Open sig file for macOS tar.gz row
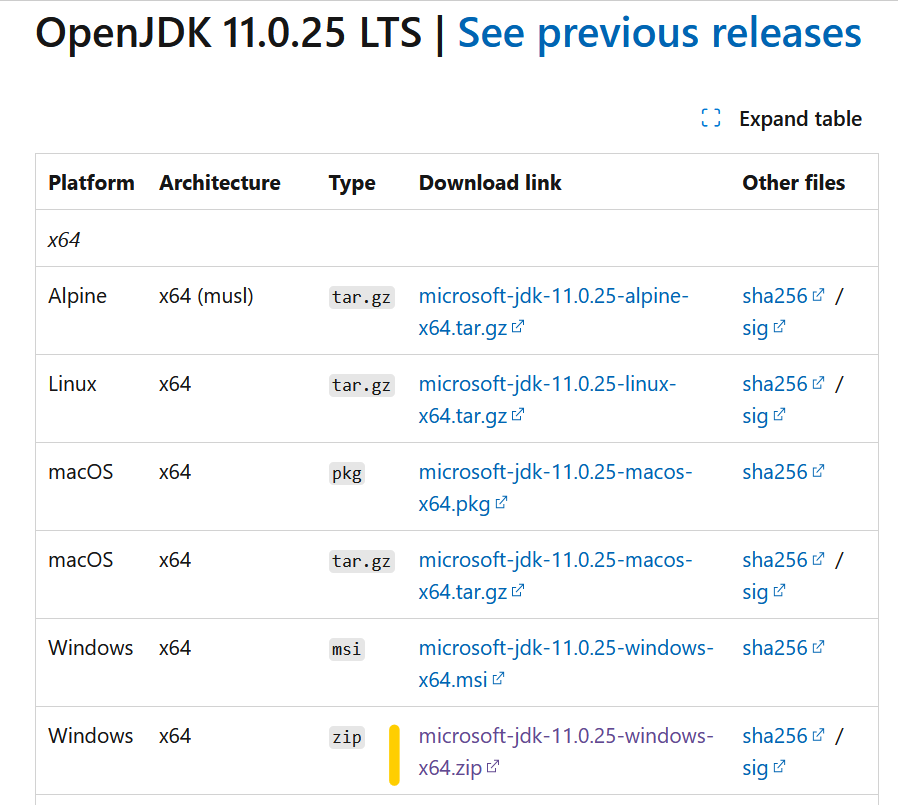The height and width of the screenshot is (805, 898). [755, 592]
